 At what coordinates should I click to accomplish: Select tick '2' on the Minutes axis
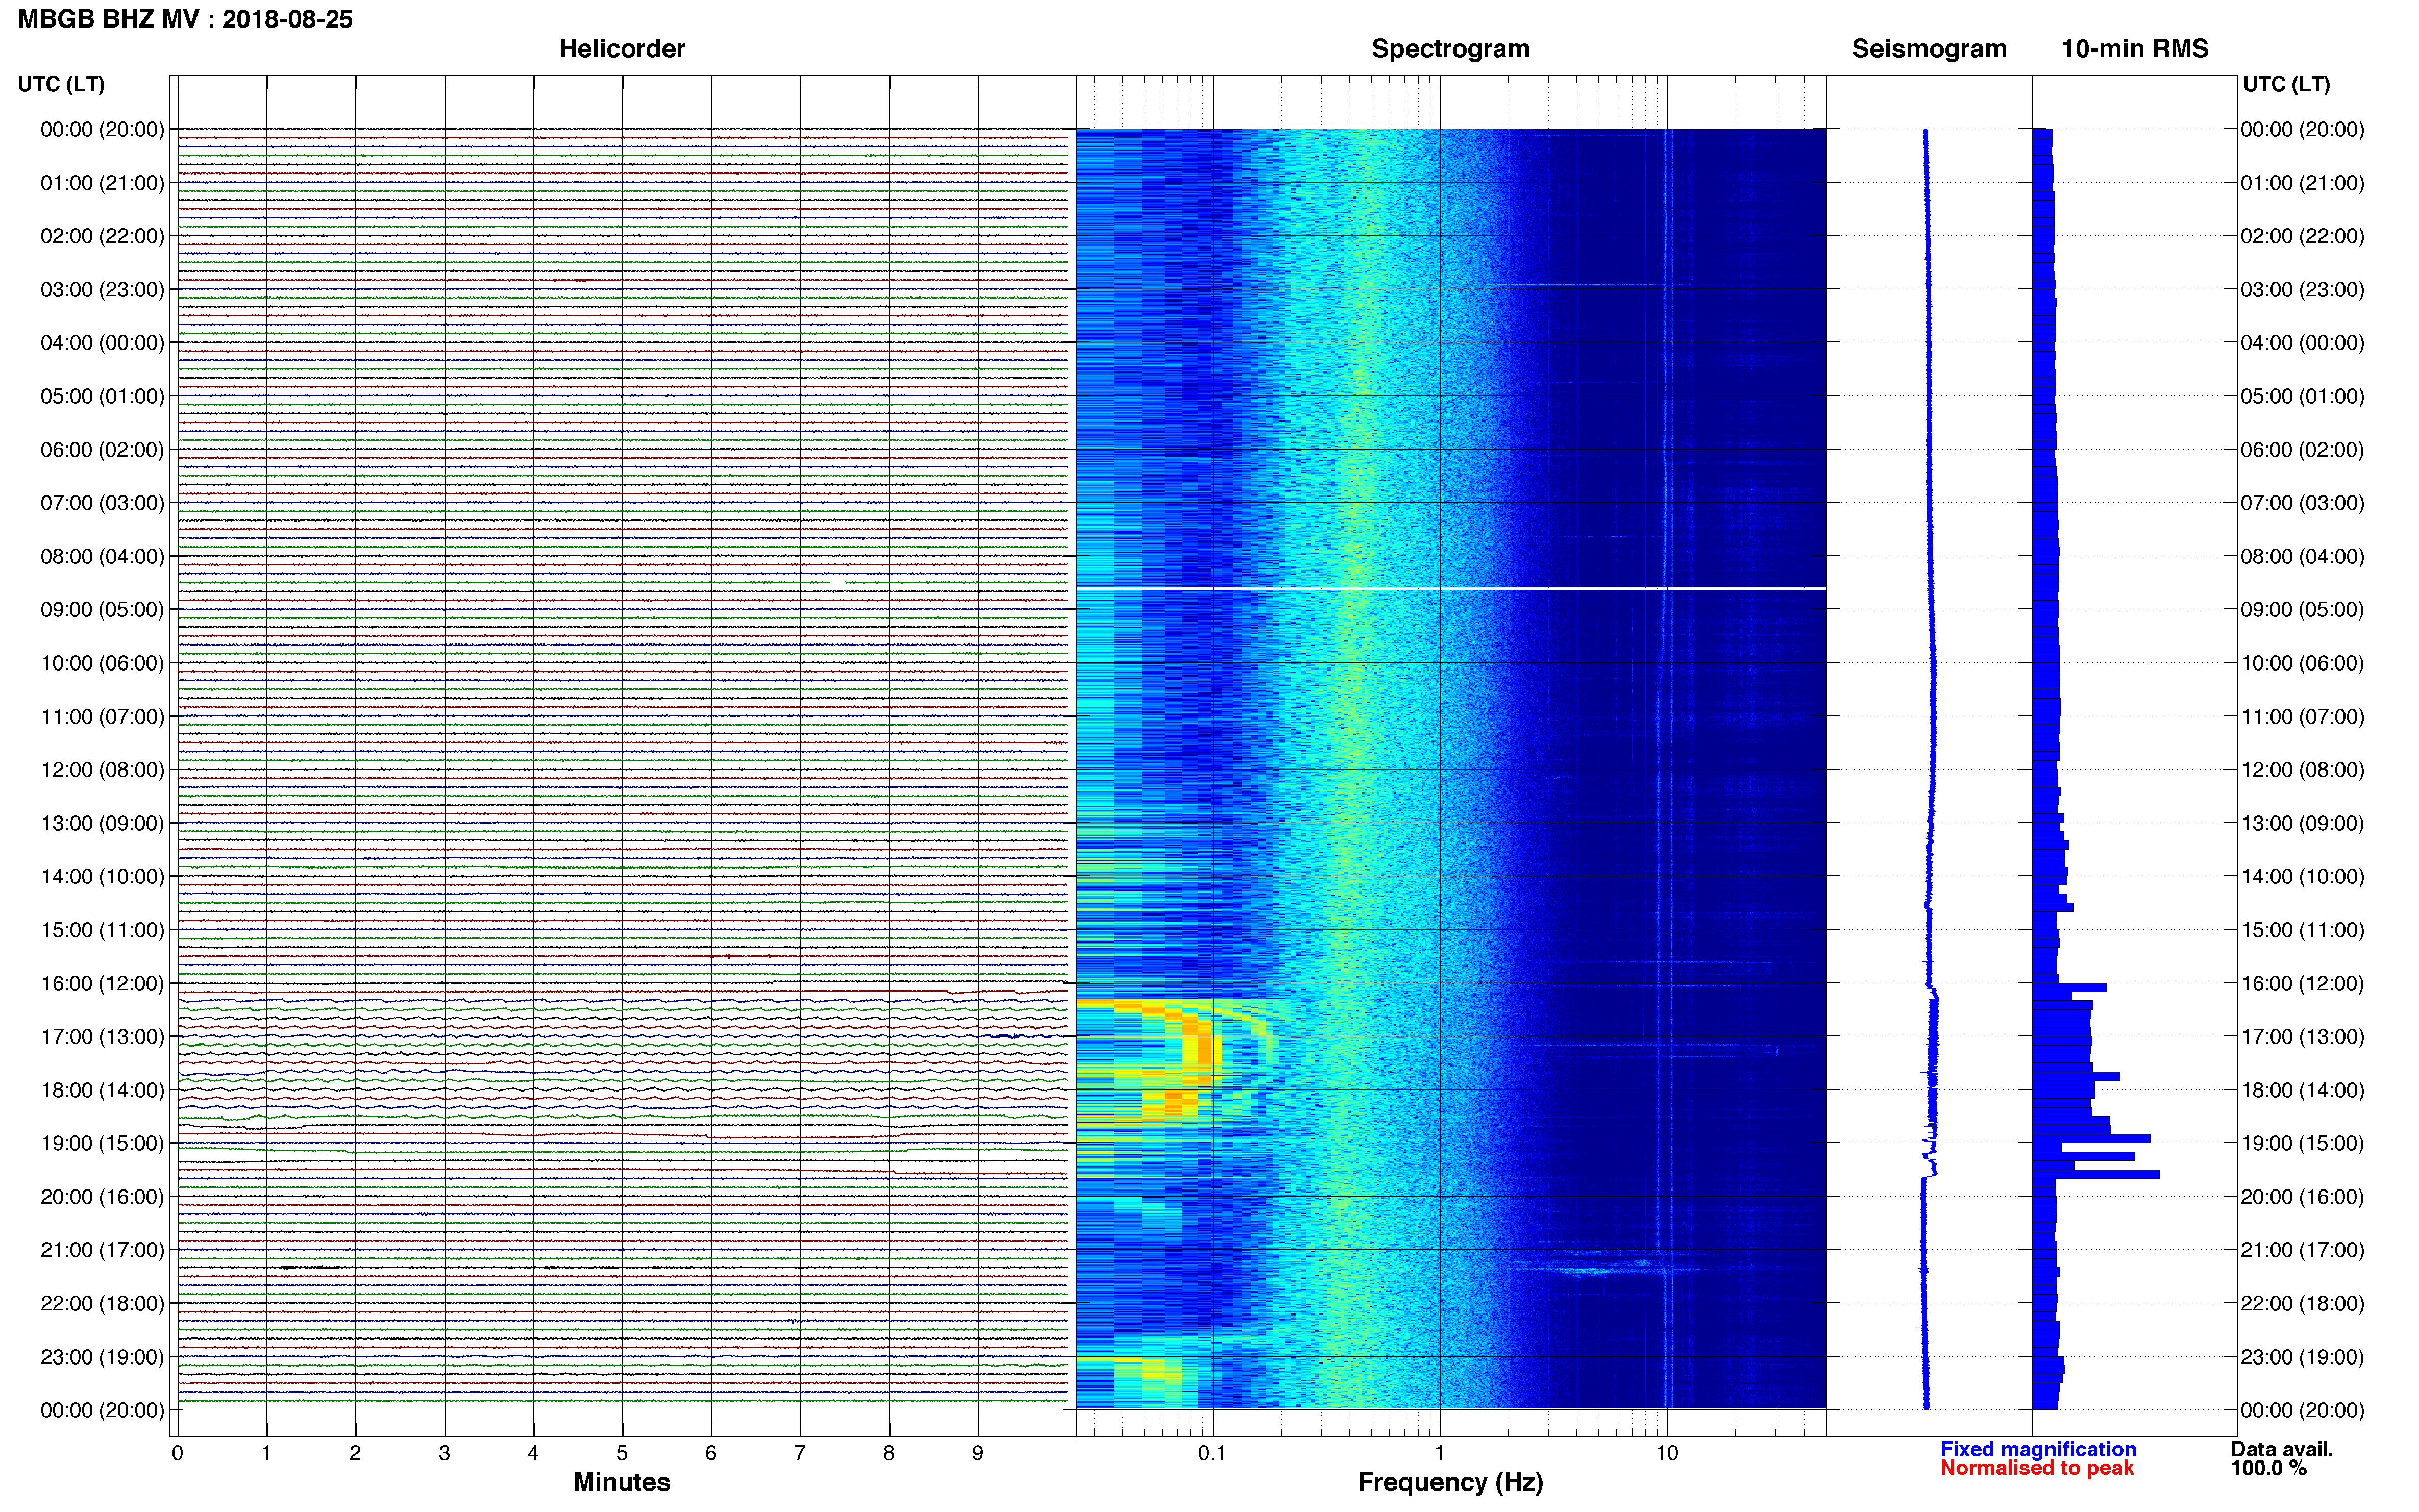point(355,1453)
